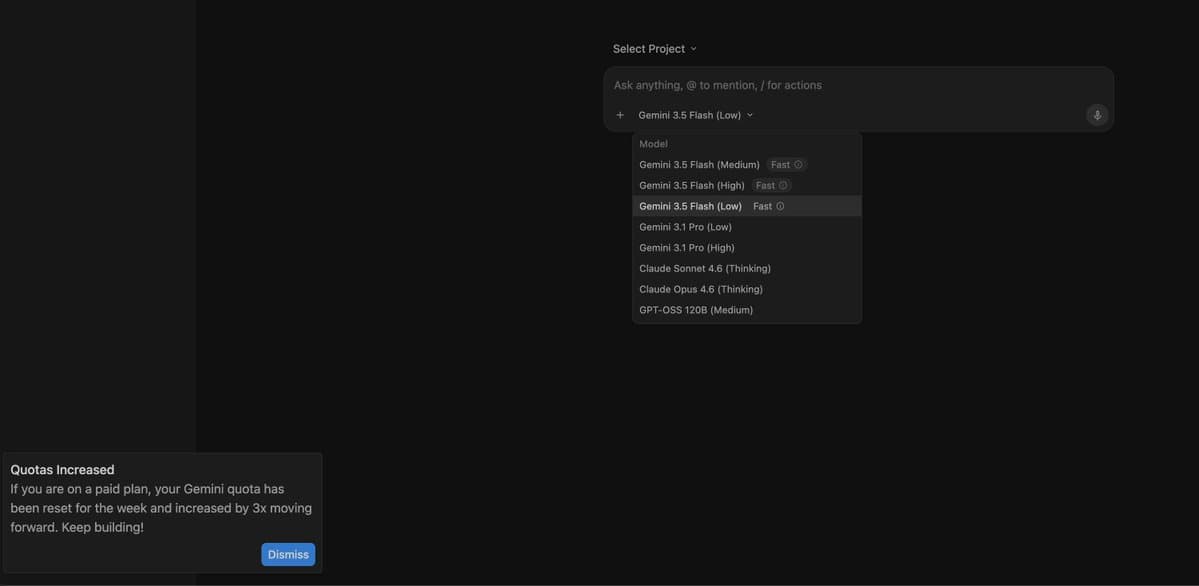The width and height of the screenshot is (1199, 586).
Task: Pick Gemini 3.1 Pro (Low) from list
Action: coord(747,227)
